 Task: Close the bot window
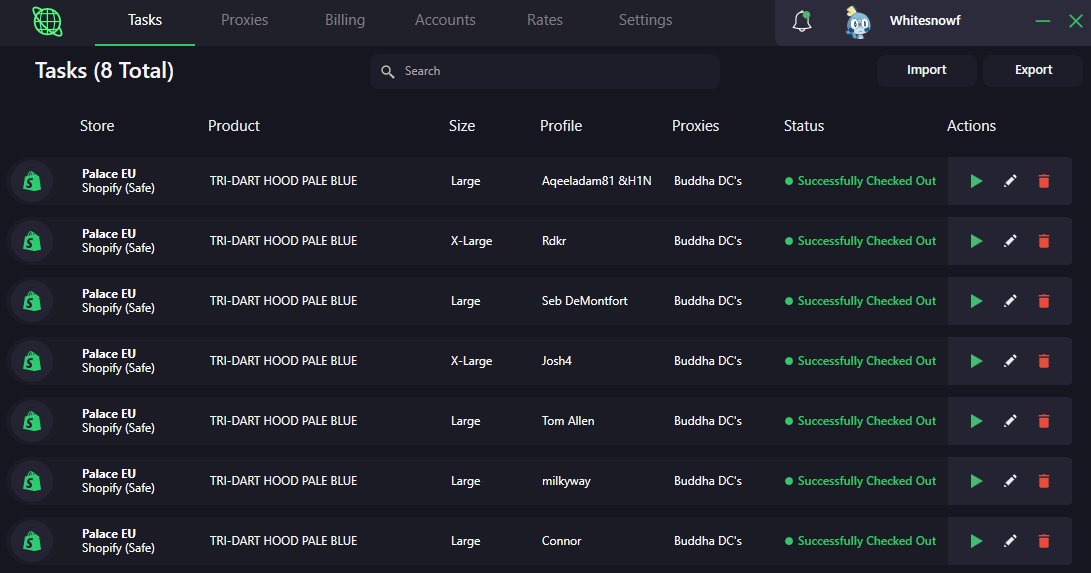tap(1076, 22)
